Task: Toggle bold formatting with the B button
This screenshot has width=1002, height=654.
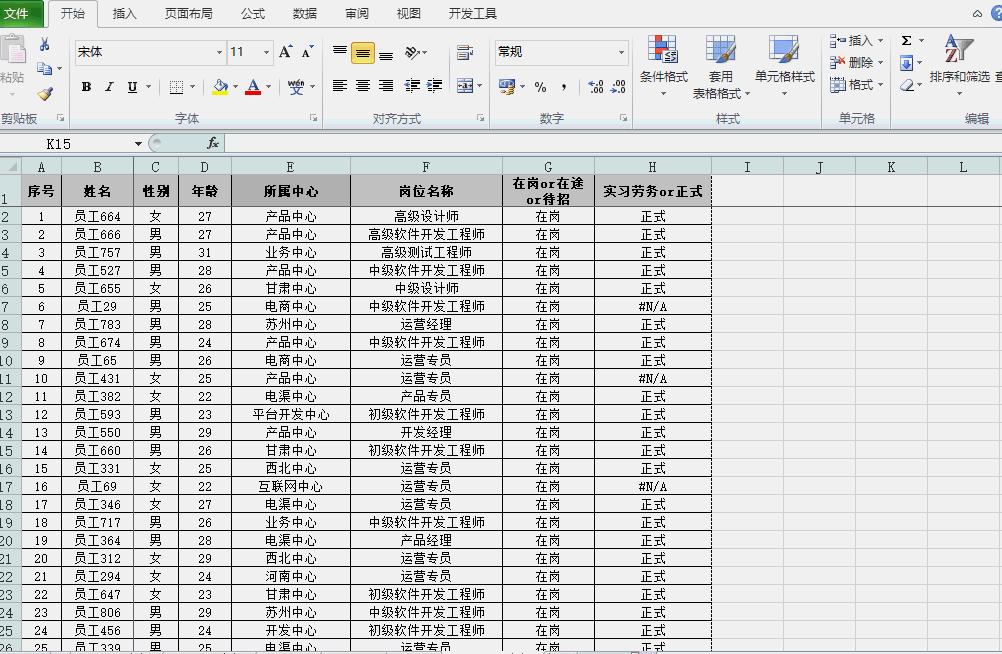Action: coord(84,87)
